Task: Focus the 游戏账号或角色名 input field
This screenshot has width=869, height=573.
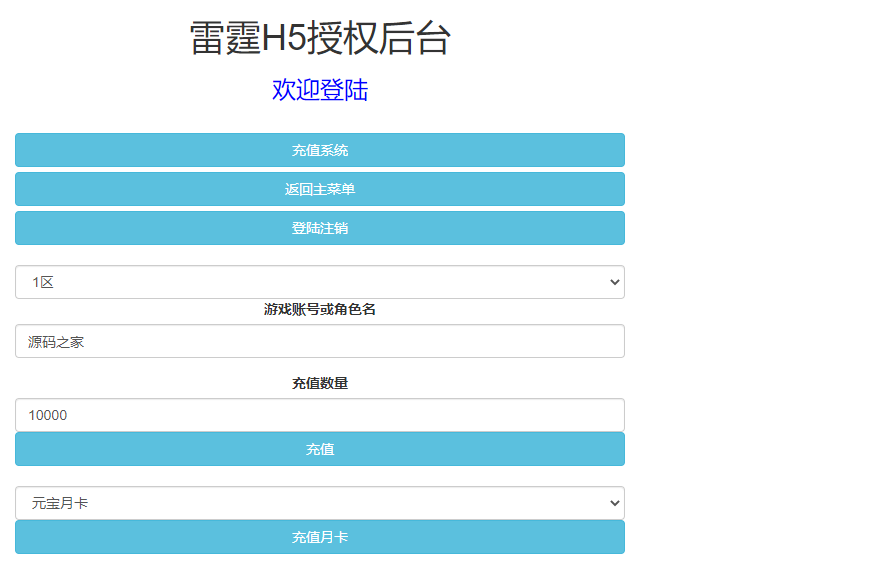Action: tap(320, 341)
